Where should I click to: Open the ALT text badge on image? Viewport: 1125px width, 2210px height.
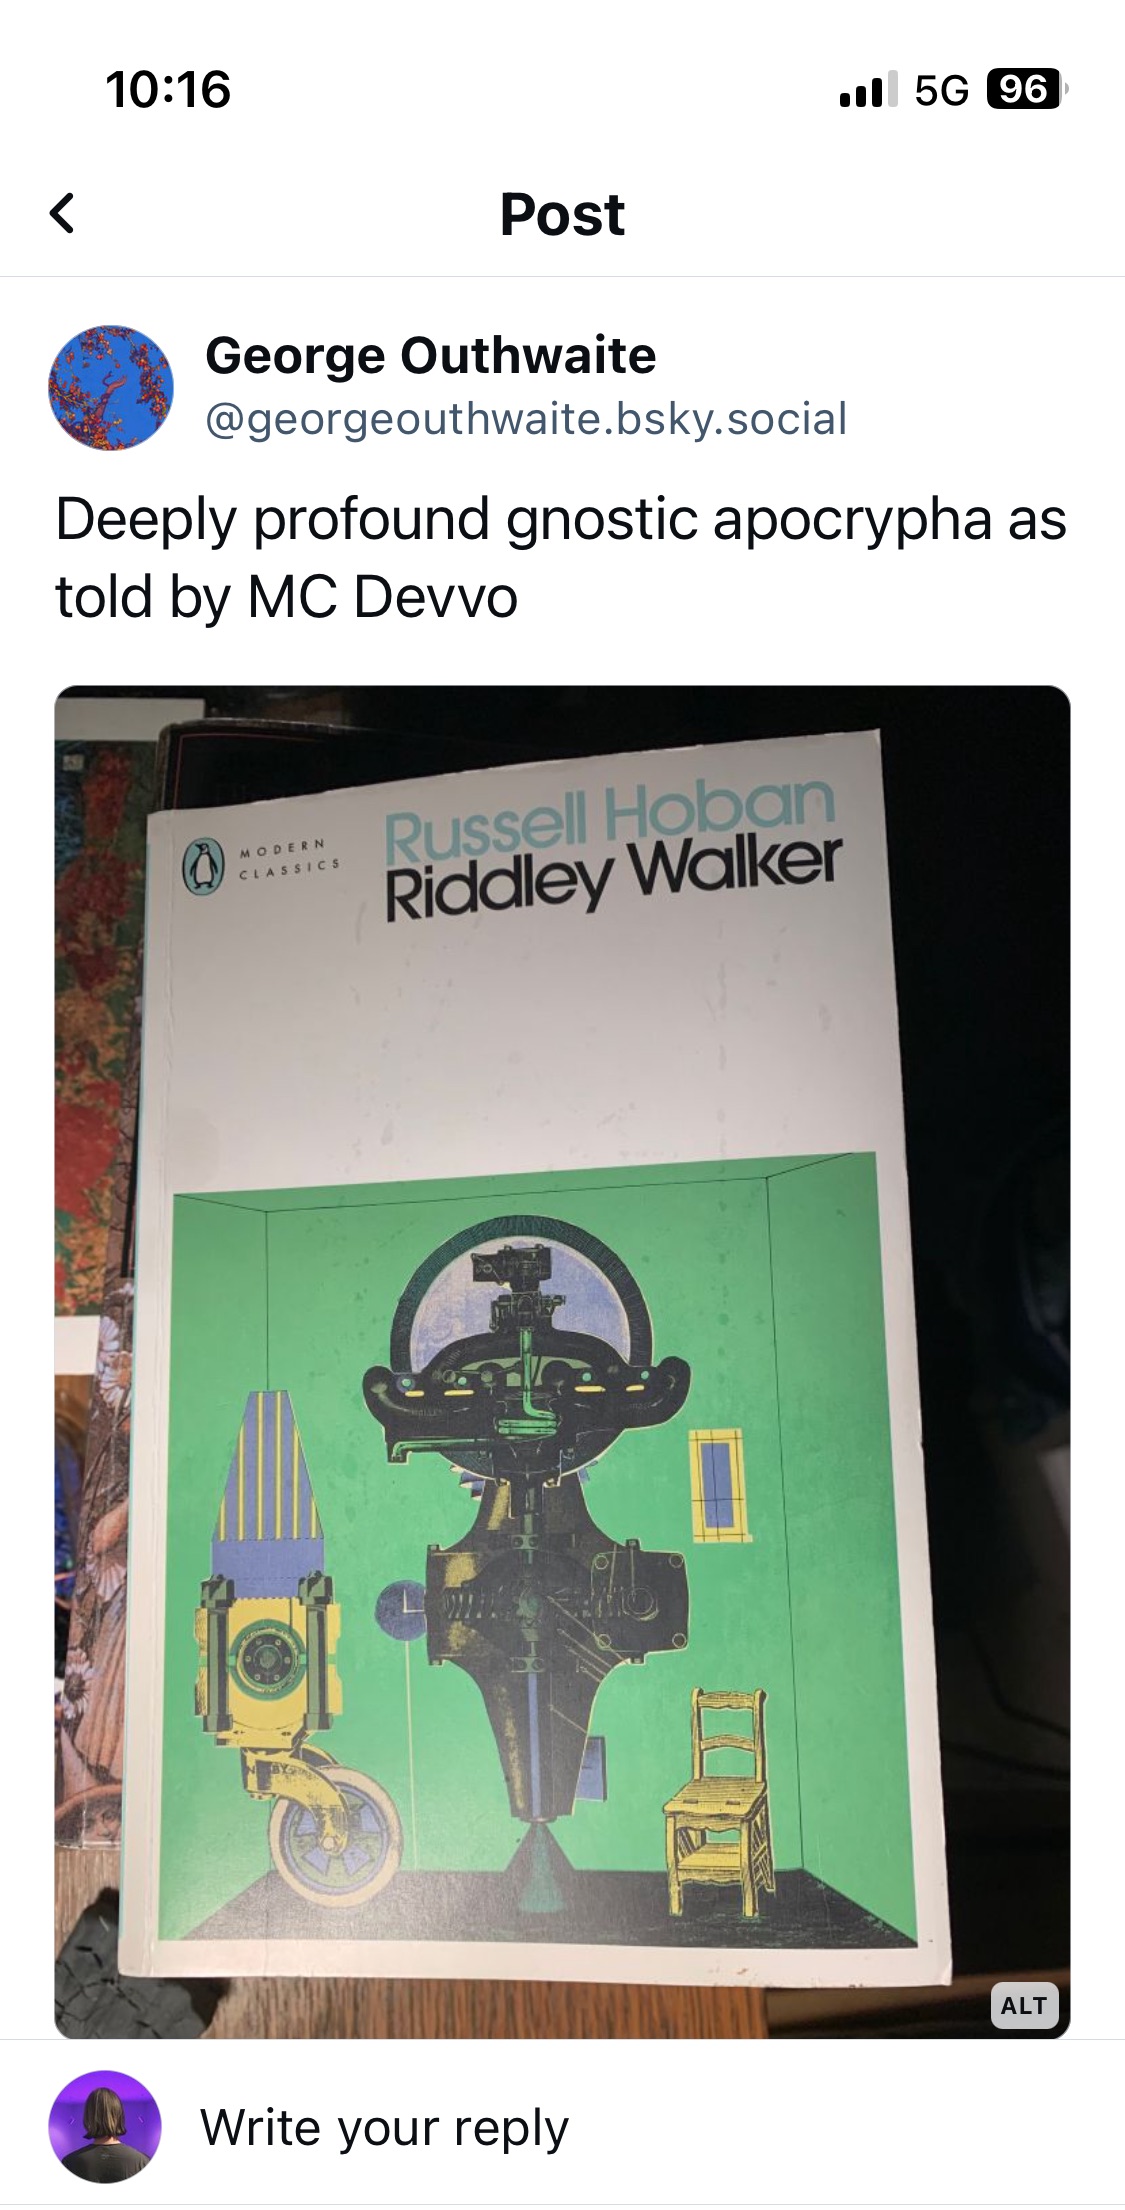(x=1023, y=2005)
